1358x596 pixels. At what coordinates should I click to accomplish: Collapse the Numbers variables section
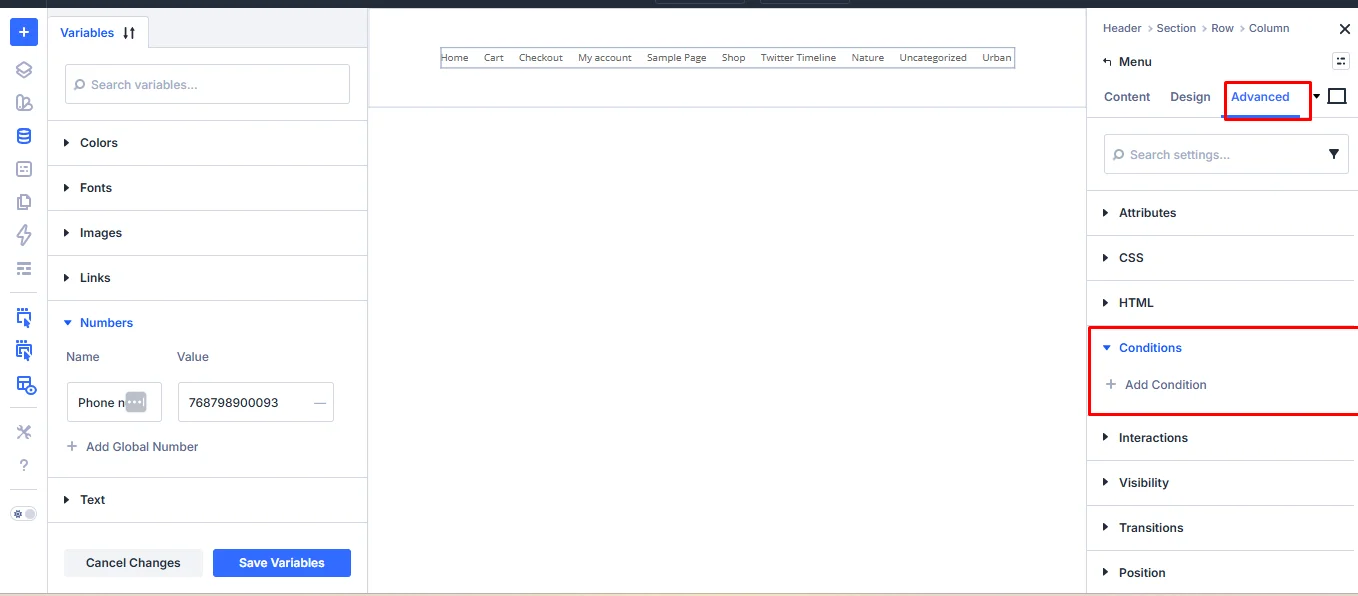[x=208, y=323]
